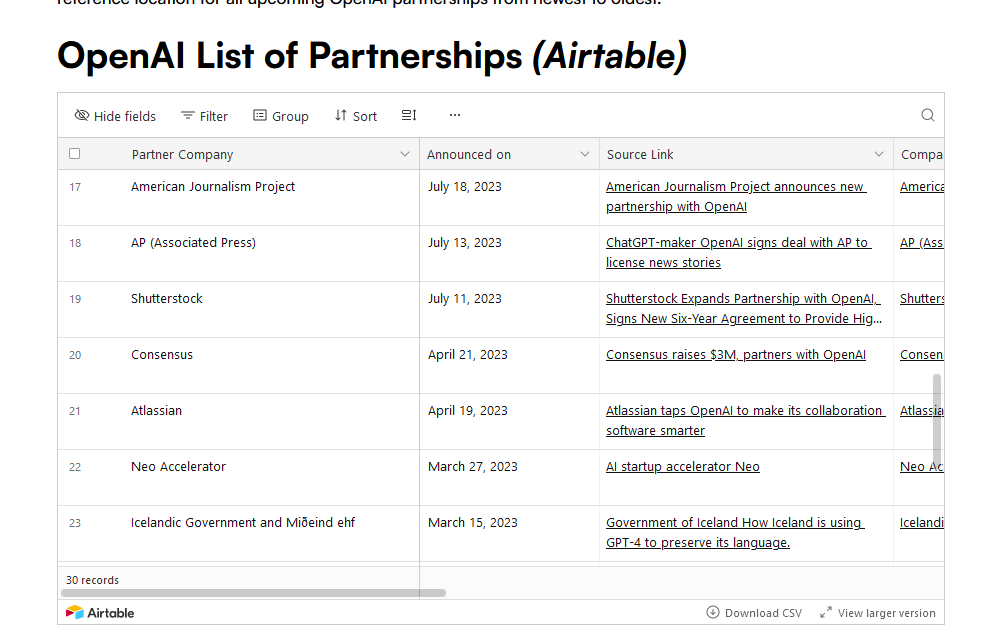The width and height of the screenshot is (993, 636).
Task: Select the Airtable logo
Action: pyautogui.click(x=98, y=612)
